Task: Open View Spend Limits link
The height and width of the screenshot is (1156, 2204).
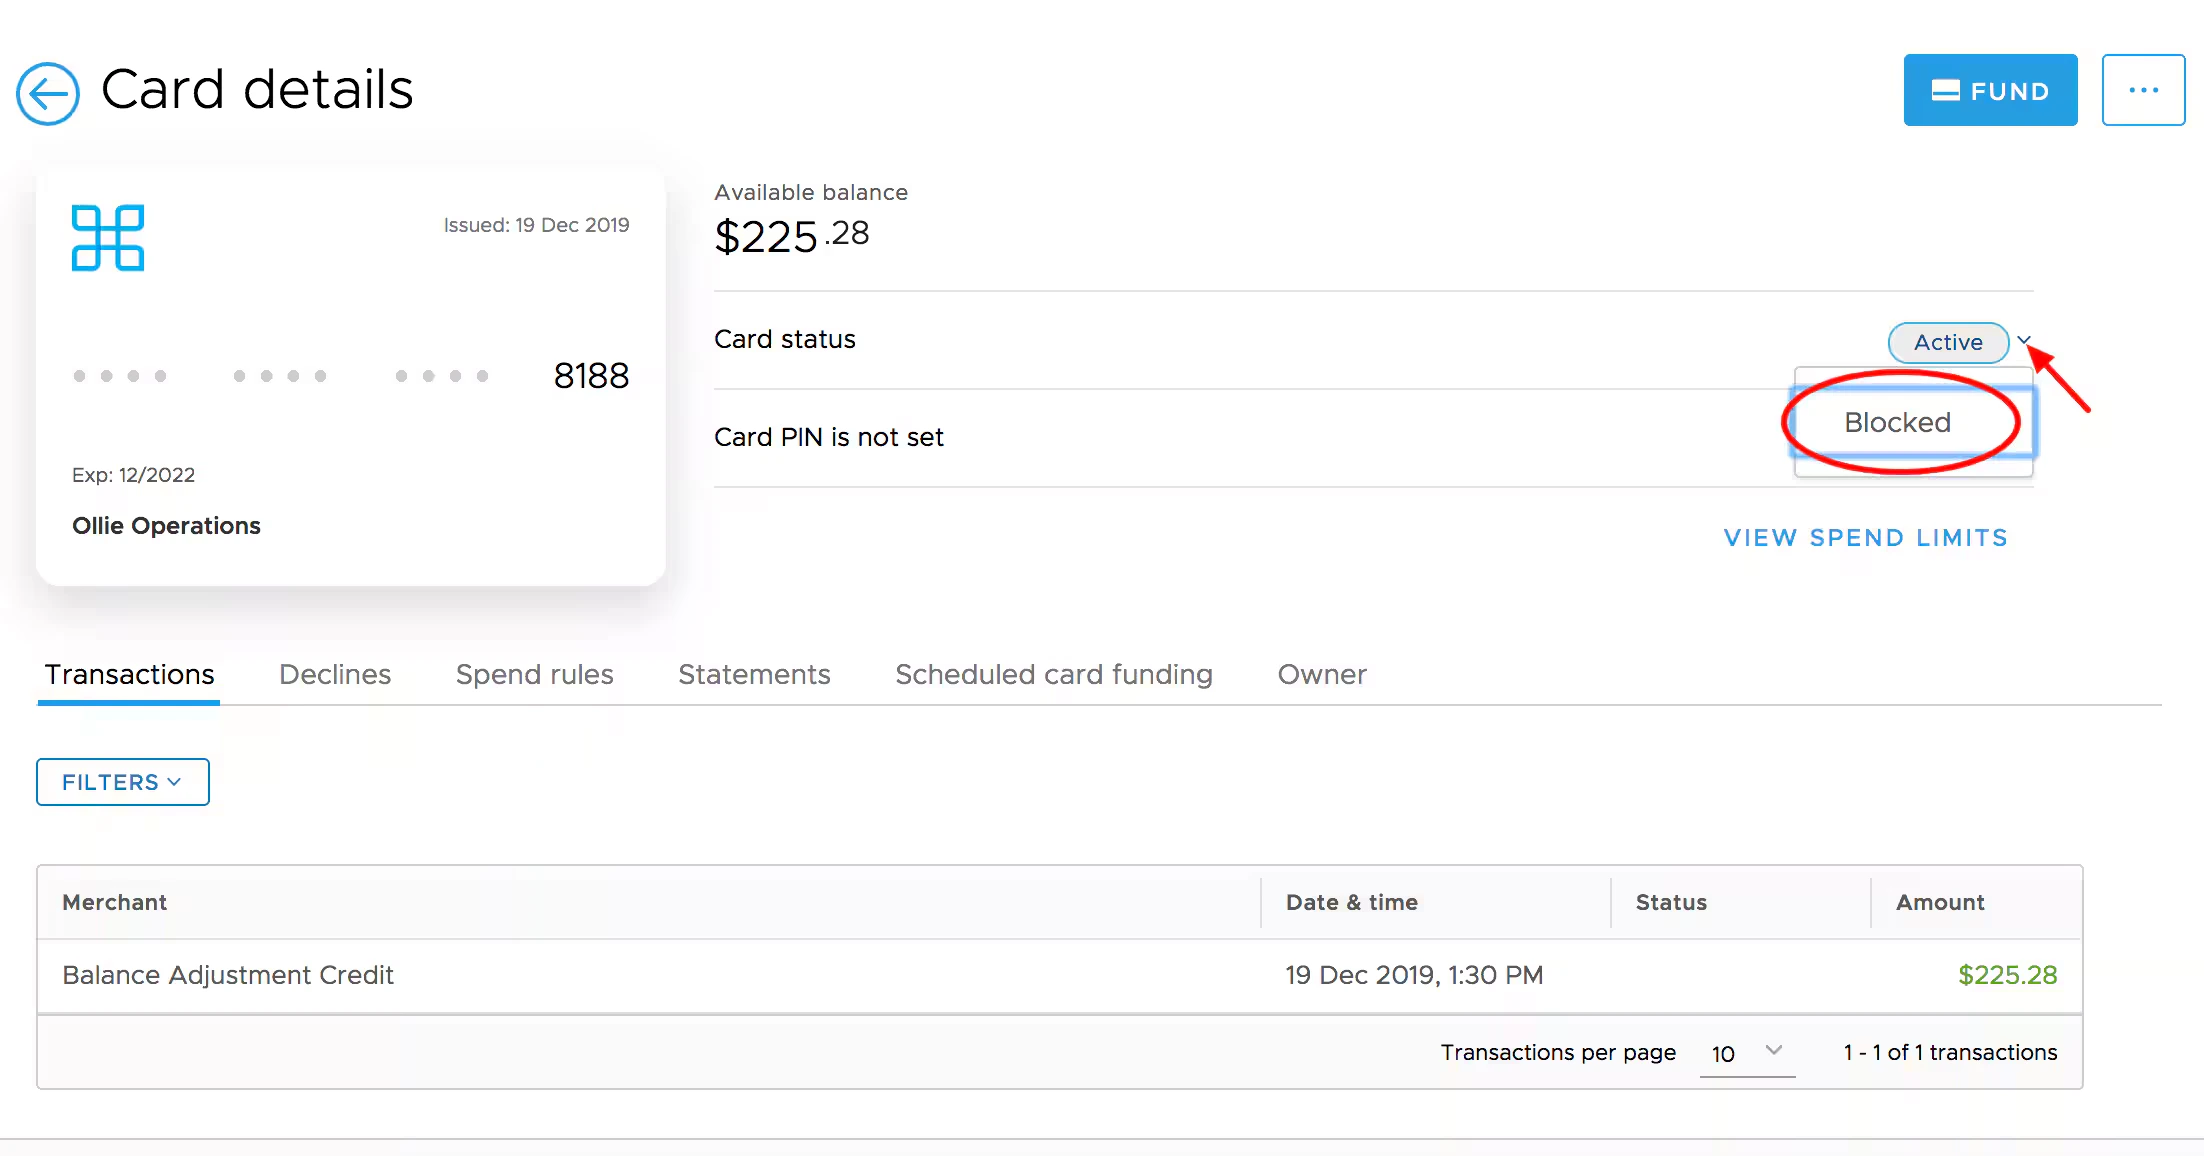Action: [x=1865, y=538]
